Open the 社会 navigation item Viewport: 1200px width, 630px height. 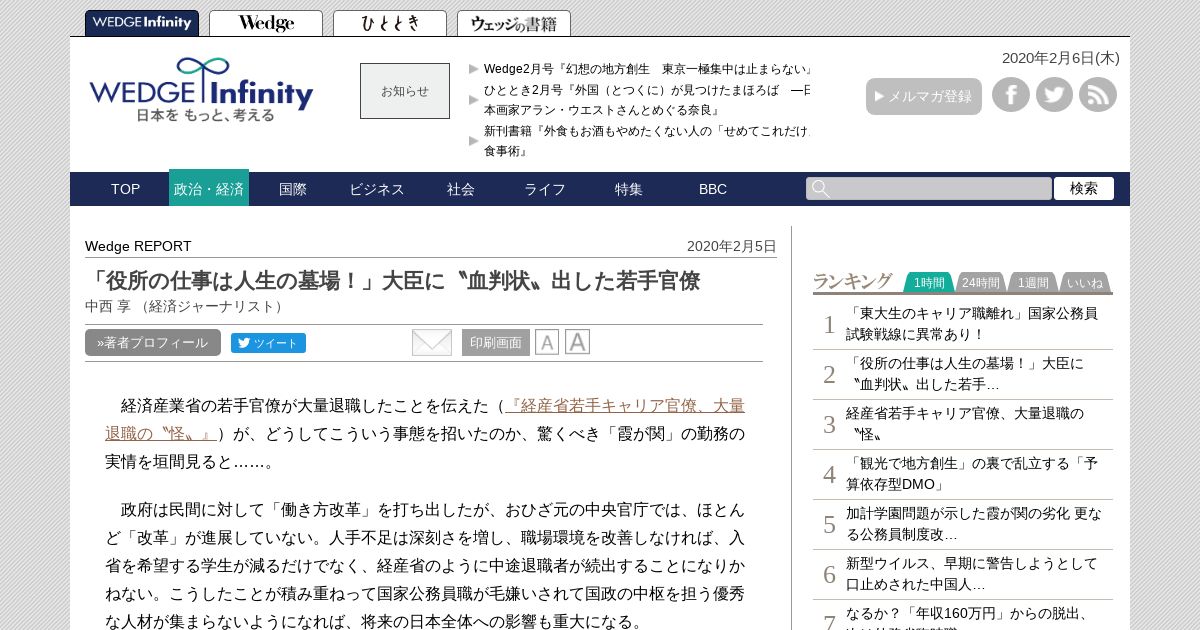[x=461, y=189]
